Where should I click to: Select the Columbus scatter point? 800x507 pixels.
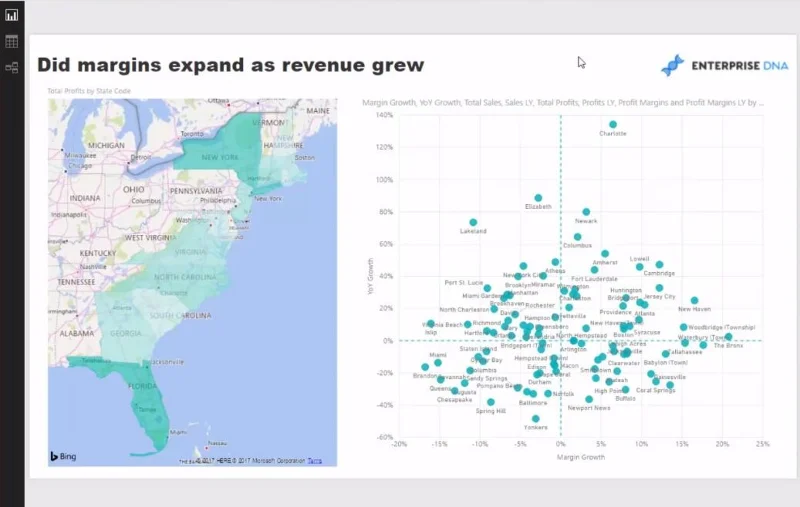tap(578, 237)
